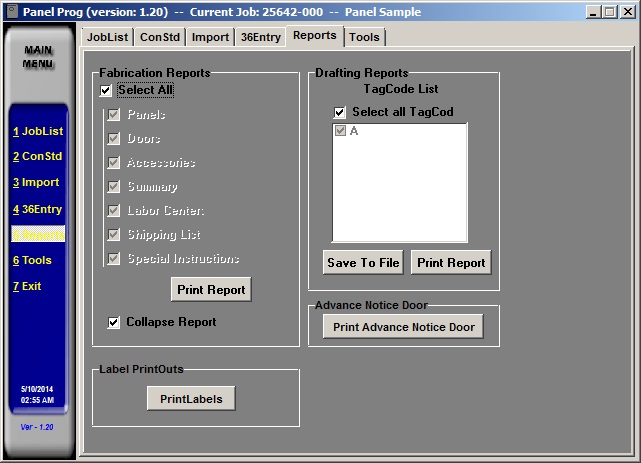Toggle the Shipping List checkbox
Image resolution: width=641 pixels, height=463 pixels.
pos(114,235)
